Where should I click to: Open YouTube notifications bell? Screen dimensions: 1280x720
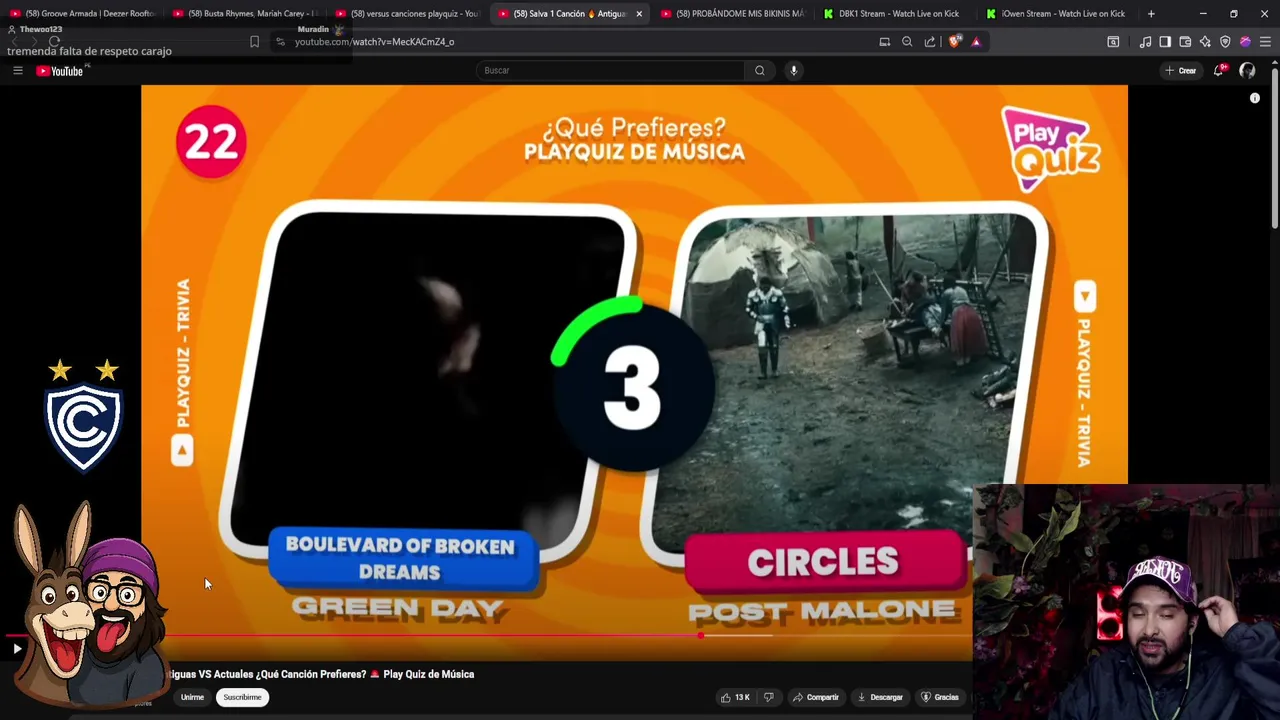tap(1218, 70)
